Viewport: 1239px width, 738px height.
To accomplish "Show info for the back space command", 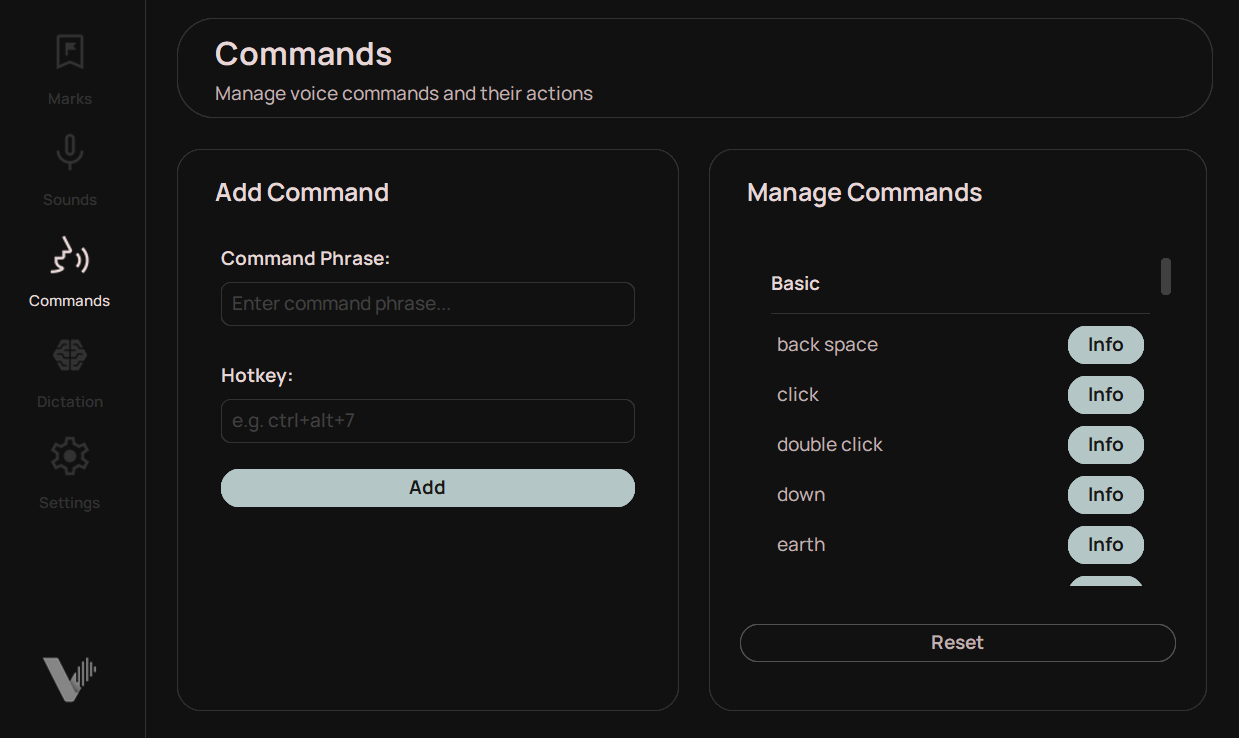I will tap(1105, 344).
